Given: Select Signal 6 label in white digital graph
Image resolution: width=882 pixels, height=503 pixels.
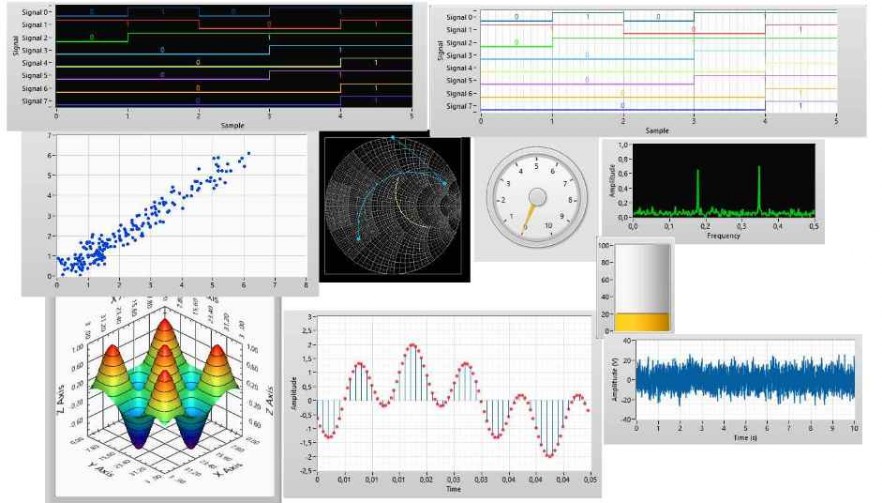Looking at the screenshot, I should pos(460,93).
